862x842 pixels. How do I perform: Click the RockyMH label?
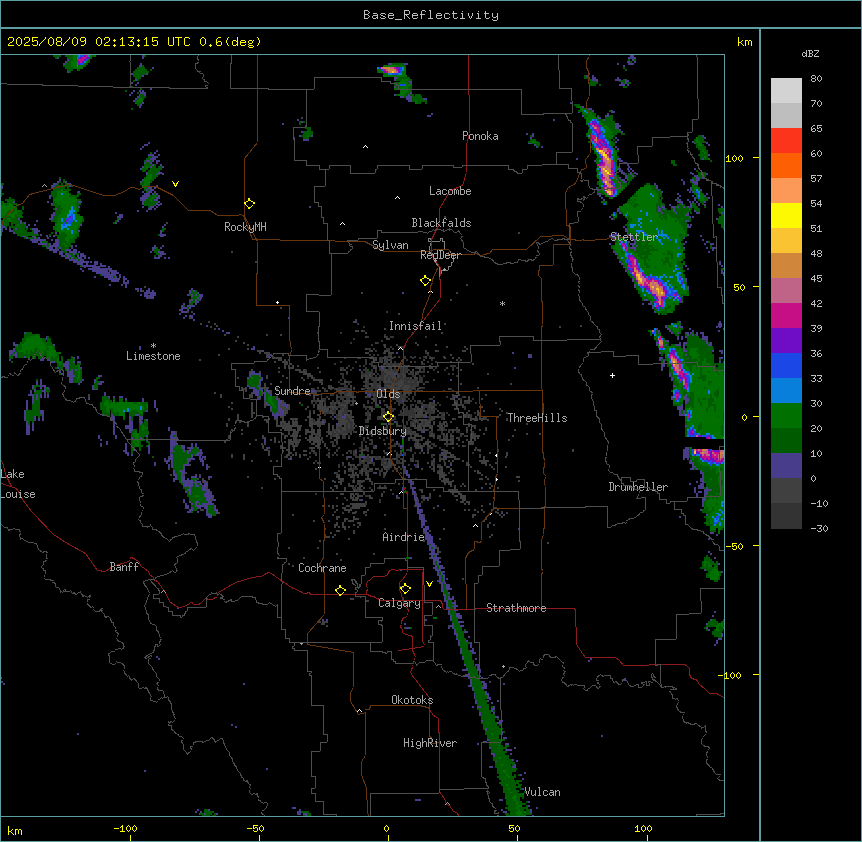[245, 227]
